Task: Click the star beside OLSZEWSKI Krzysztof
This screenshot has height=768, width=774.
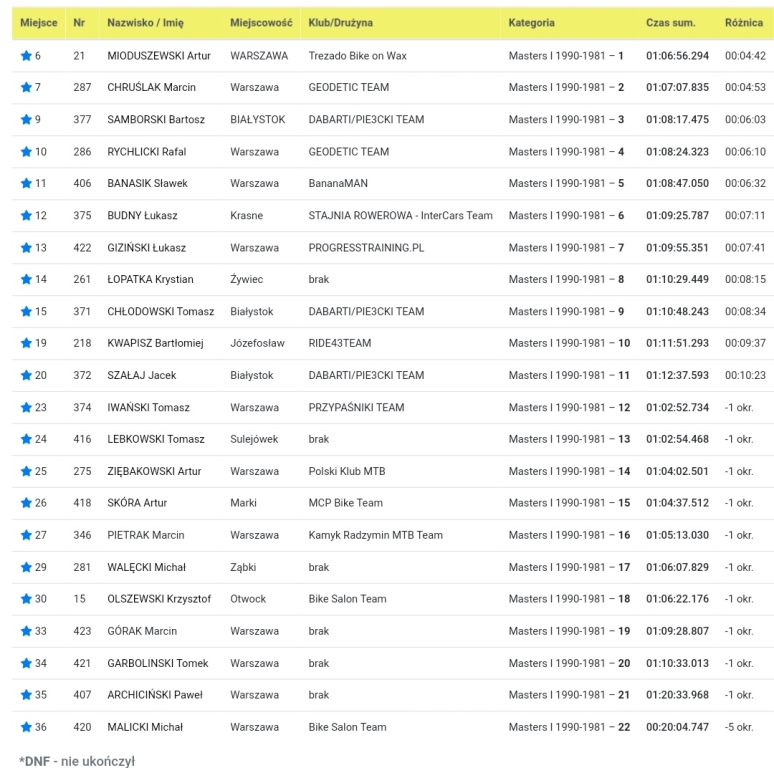Action: pos(26,599)
